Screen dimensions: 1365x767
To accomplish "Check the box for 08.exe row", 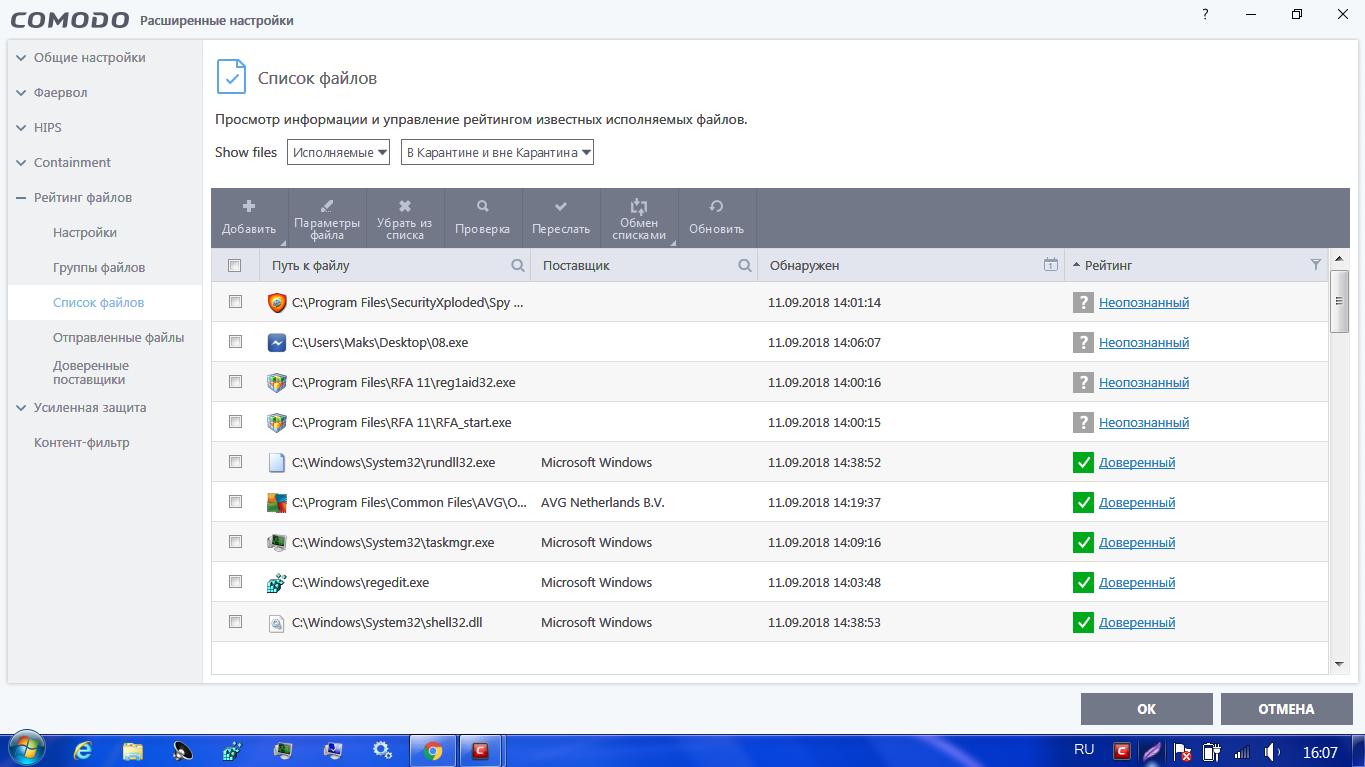I will (236, 342).
